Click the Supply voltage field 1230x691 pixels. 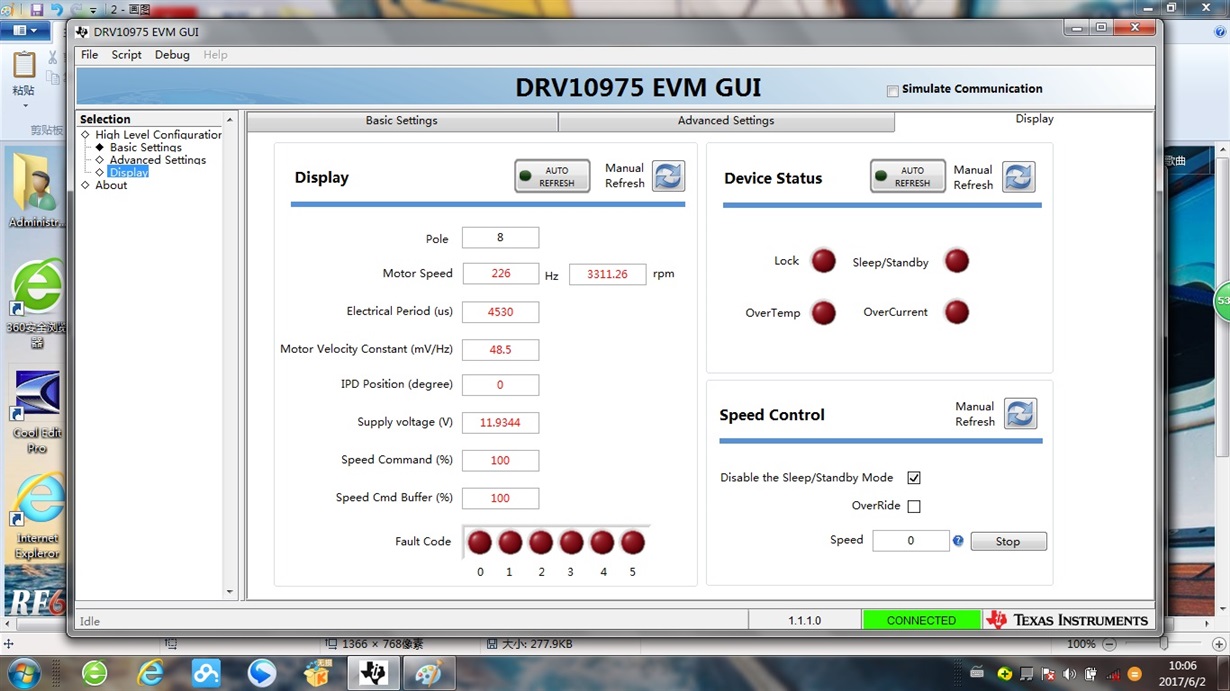pos(500,423)
